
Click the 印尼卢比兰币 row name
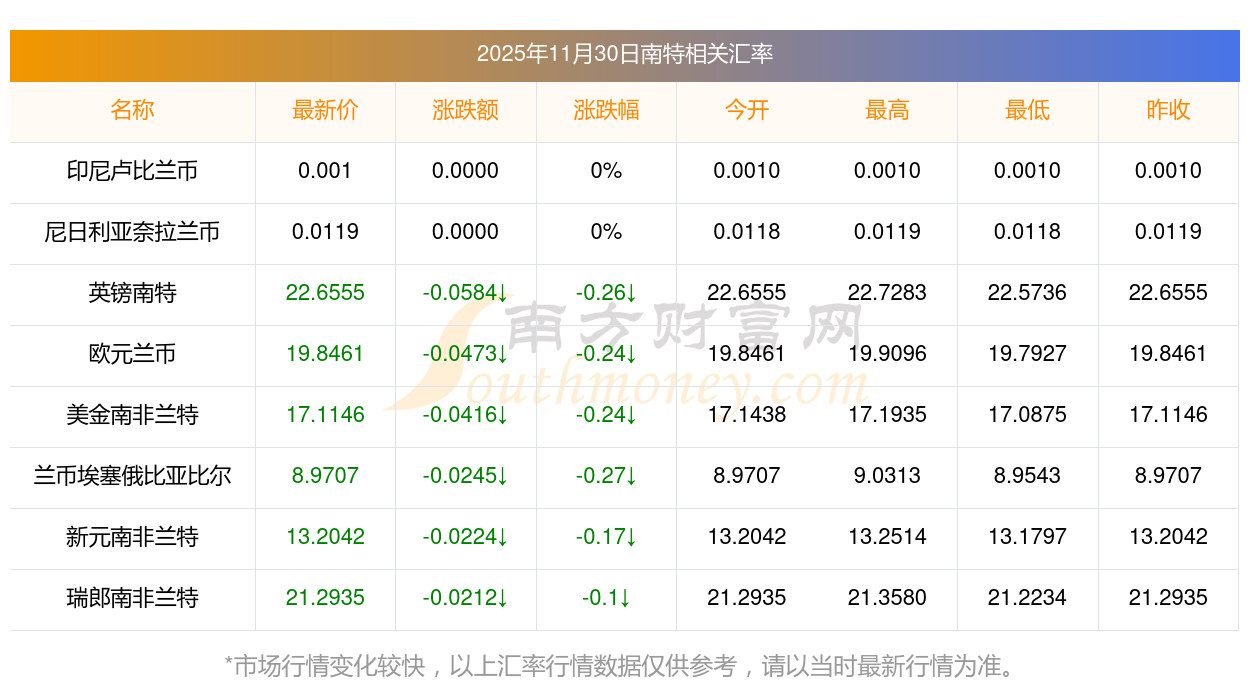coord(133,171)
